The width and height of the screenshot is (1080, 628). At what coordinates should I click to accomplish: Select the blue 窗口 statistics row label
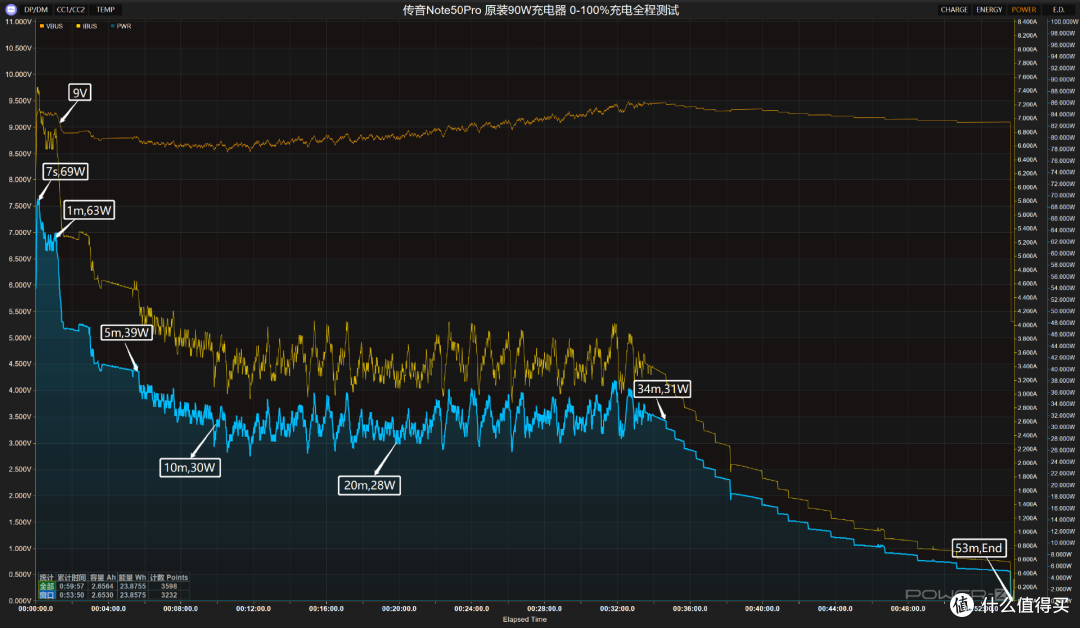point(47,595)
